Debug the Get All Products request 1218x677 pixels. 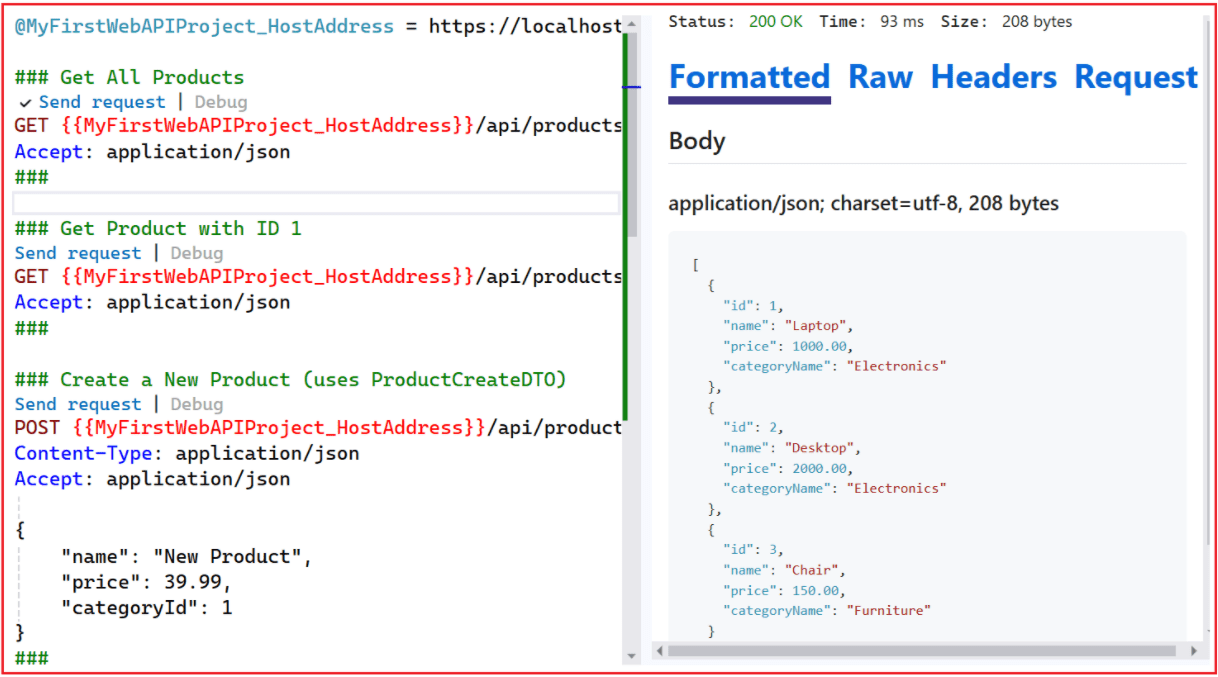[x=220, y=102]
